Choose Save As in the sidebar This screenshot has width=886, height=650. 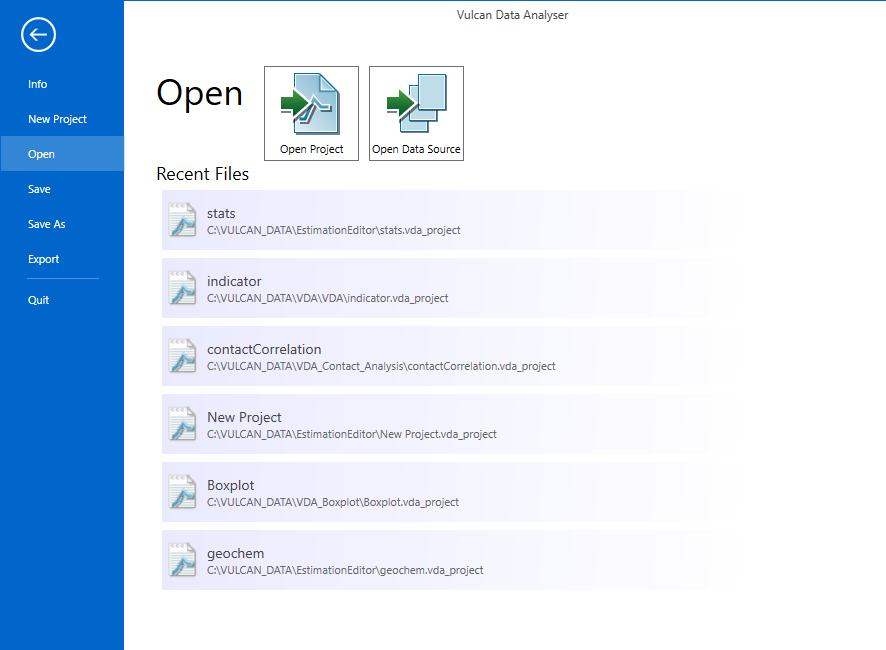pos(62,224)
